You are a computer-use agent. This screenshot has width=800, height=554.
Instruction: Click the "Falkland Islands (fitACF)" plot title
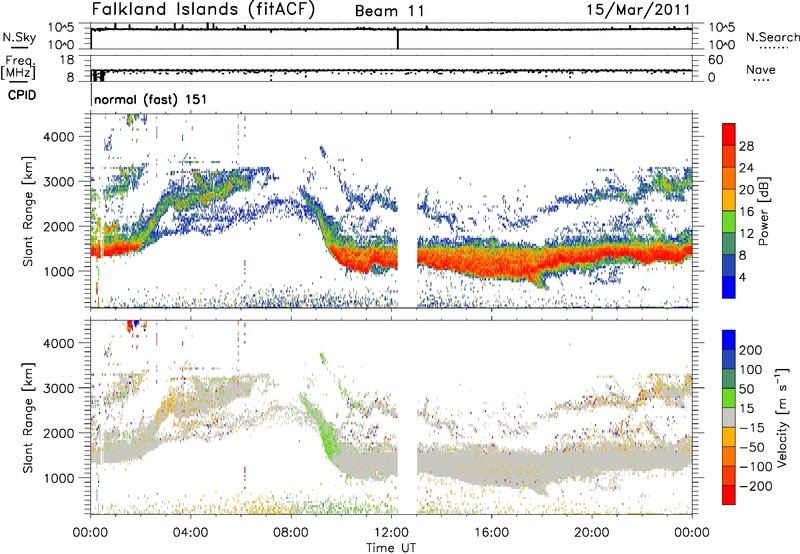tap(203, 9)
